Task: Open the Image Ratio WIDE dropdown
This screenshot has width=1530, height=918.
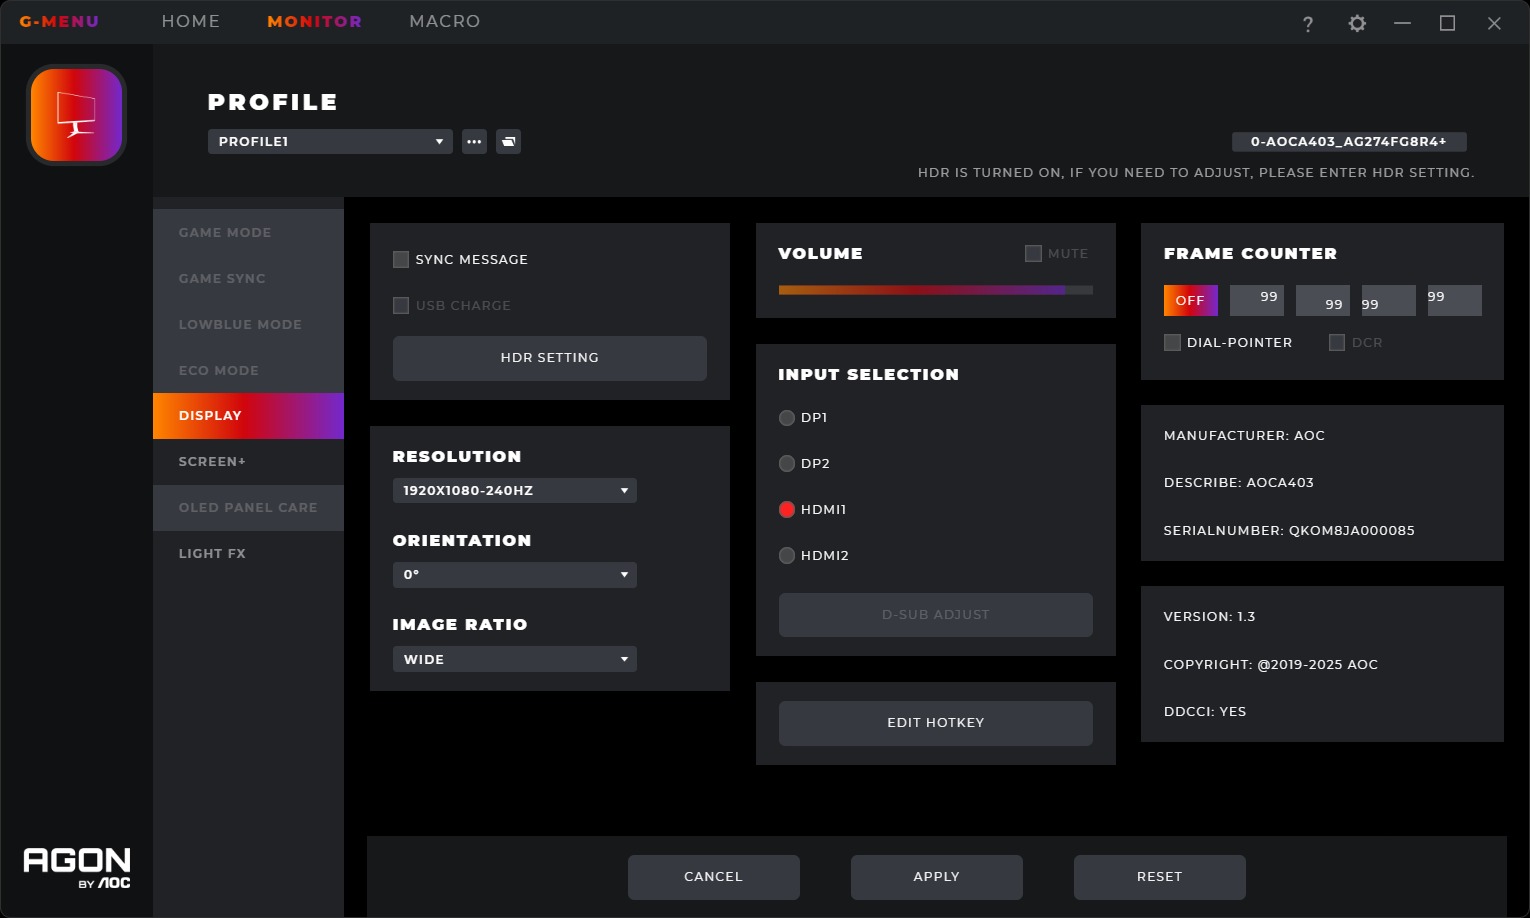Action: (x=515, y=659)
